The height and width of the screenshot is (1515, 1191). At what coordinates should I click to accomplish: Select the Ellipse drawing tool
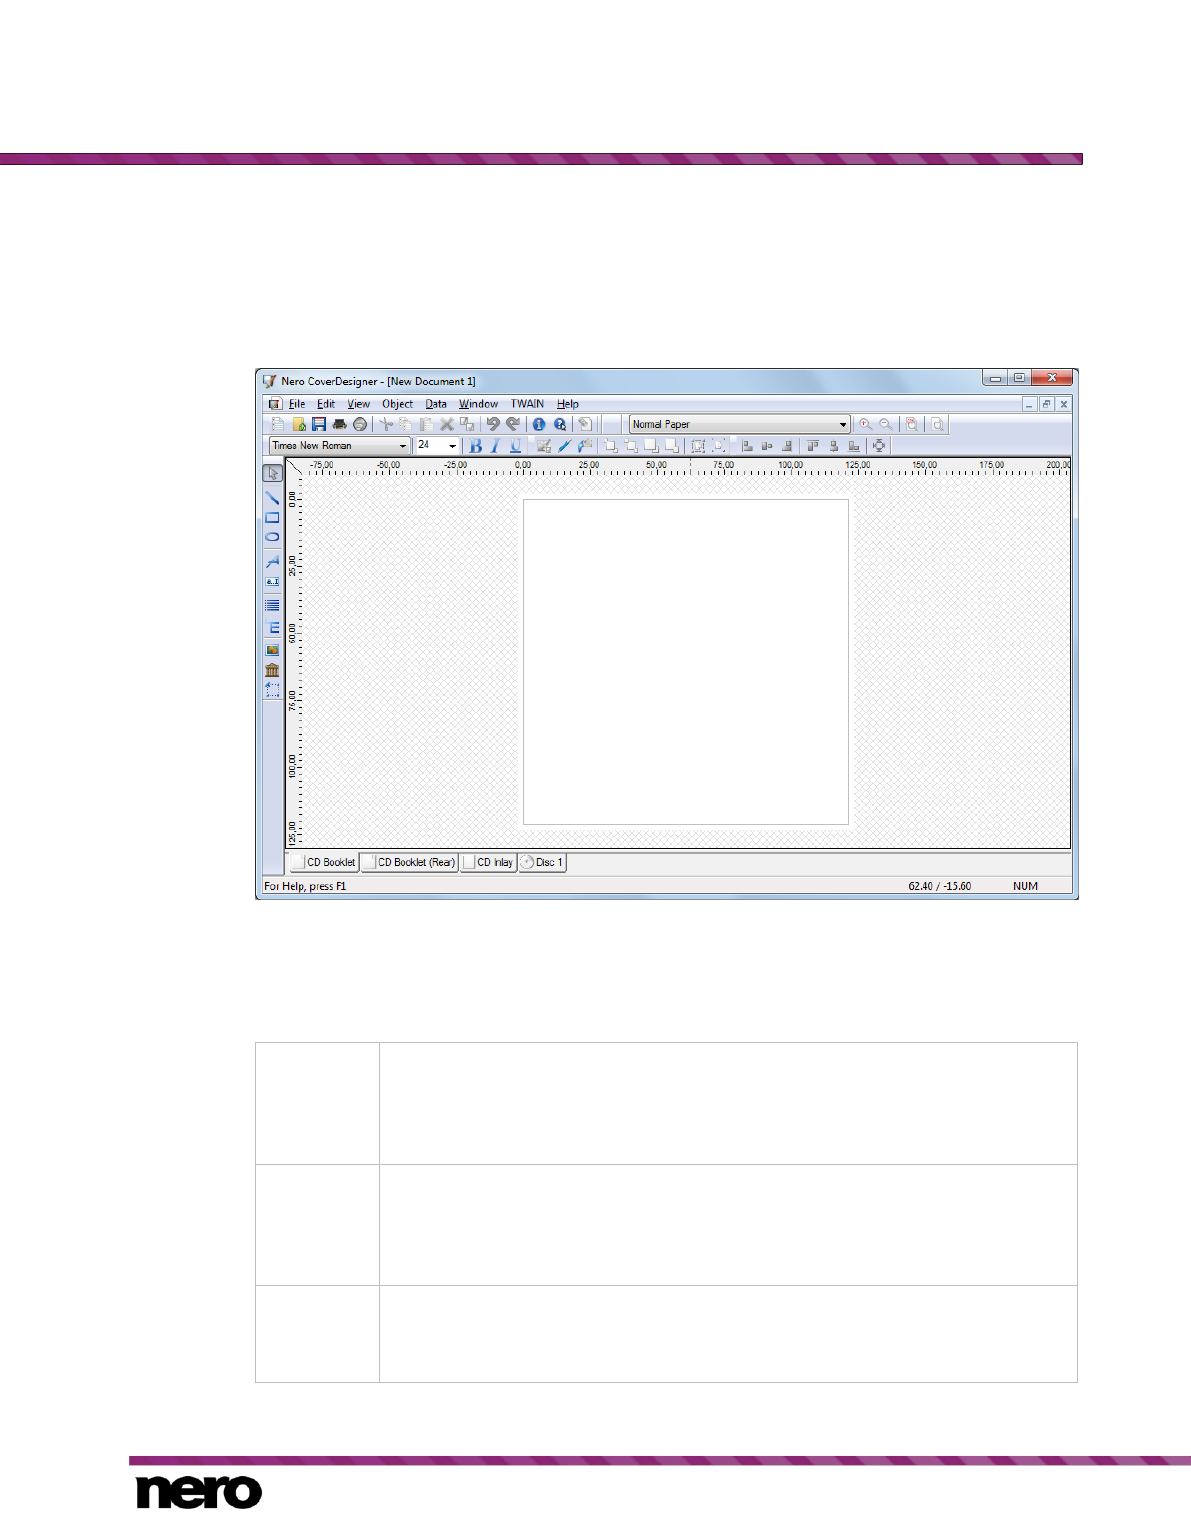[272, 537]
